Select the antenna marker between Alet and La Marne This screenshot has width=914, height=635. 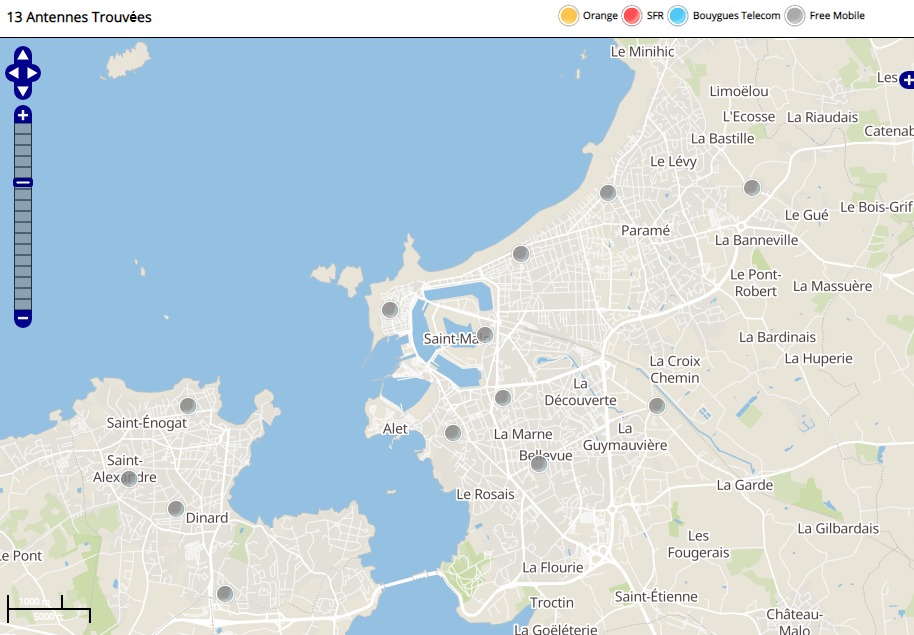point(453,433)
